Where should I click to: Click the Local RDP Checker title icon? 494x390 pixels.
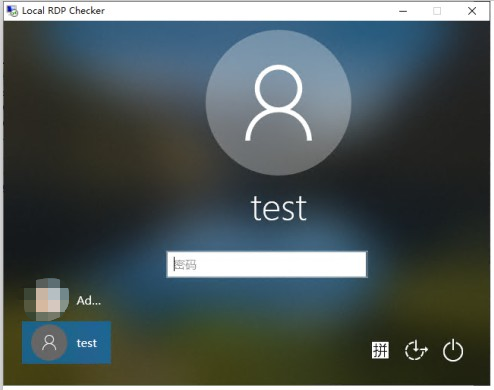coord(13,11)
